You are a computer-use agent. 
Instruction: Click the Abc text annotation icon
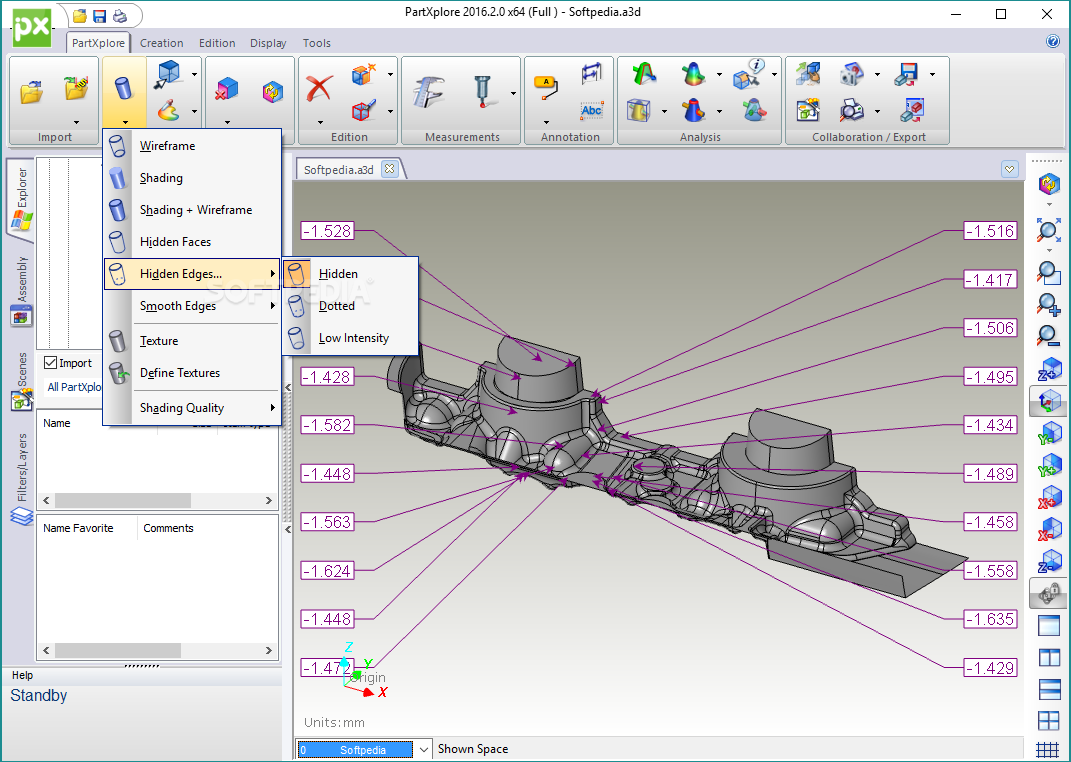click(x=592, y=110)
